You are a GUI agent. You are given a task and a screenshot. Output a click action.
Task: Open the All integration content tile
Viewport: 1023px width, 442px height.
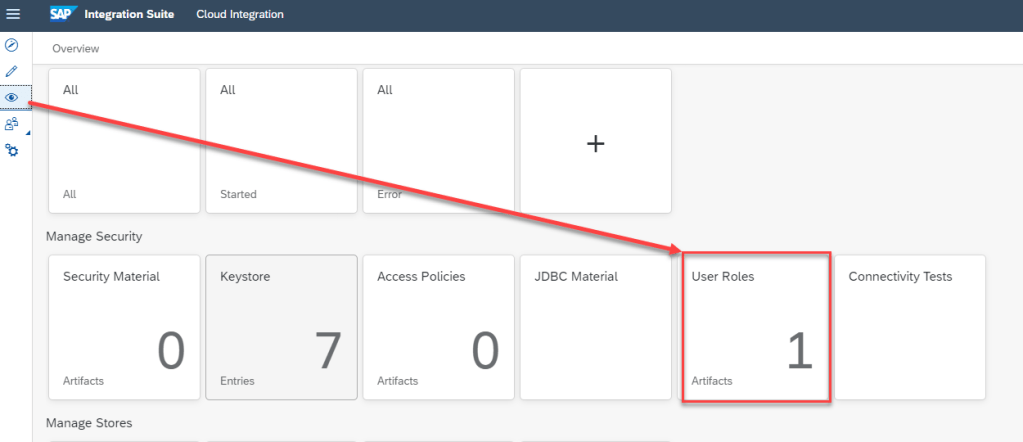point(124,141)
